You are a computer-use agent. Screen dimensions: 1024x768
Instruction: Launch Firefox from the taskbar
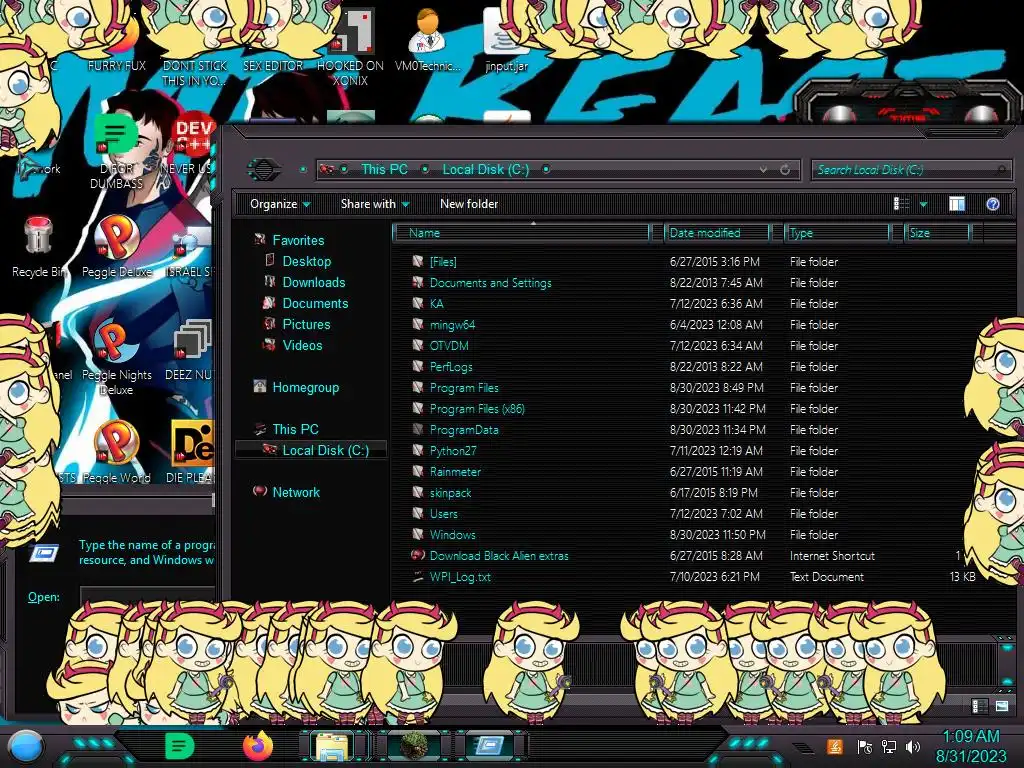pos(258,746)
